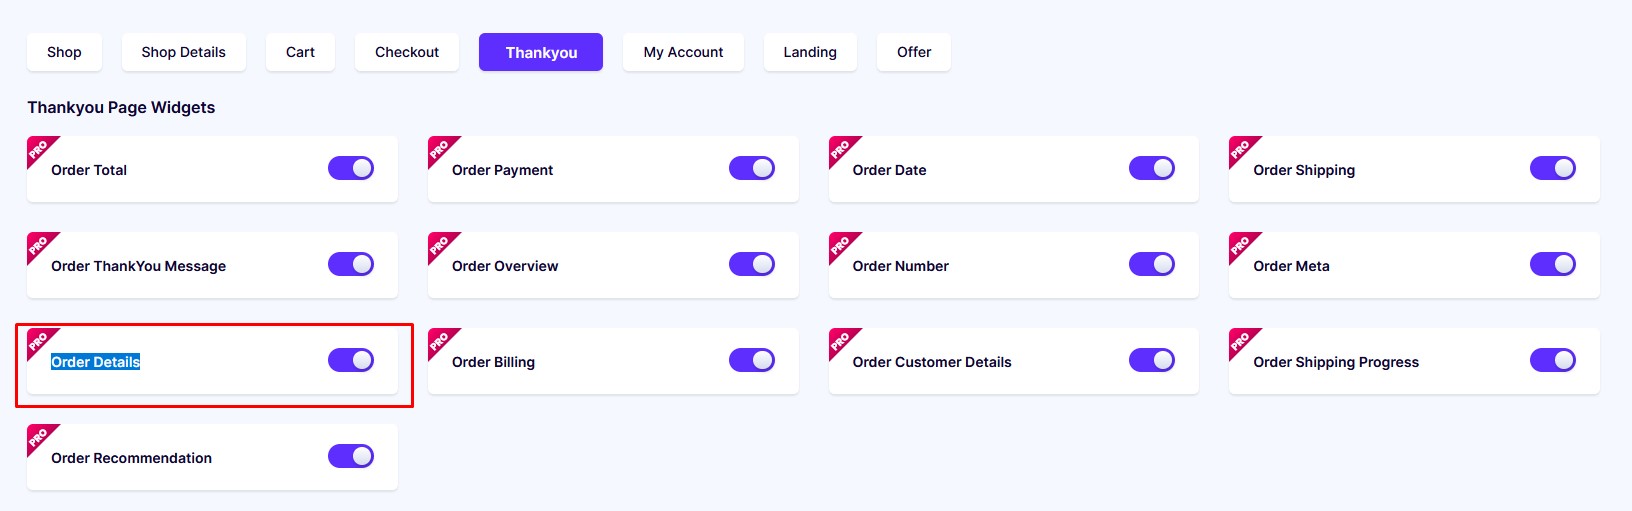Toggle the Order Customer Details switch
This screenshot has width=1632, height=511.
[x=1152, y=360]
